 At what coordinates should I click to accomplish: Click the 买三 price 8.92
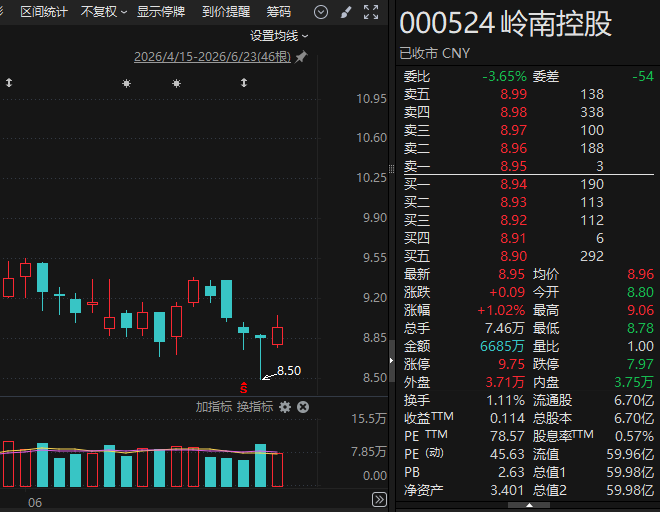point(513,221)
